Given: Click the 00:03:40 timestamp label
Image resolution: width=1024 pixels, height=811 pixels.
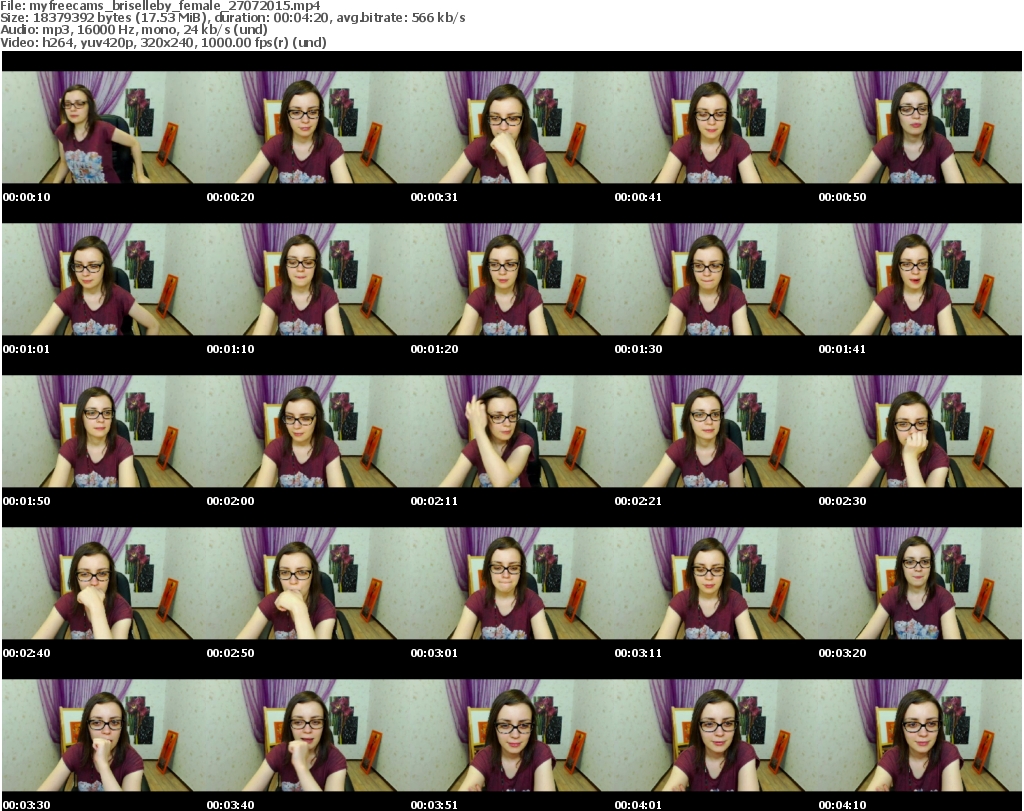Looking at the screenshot, I should click(x=231, y=804).
